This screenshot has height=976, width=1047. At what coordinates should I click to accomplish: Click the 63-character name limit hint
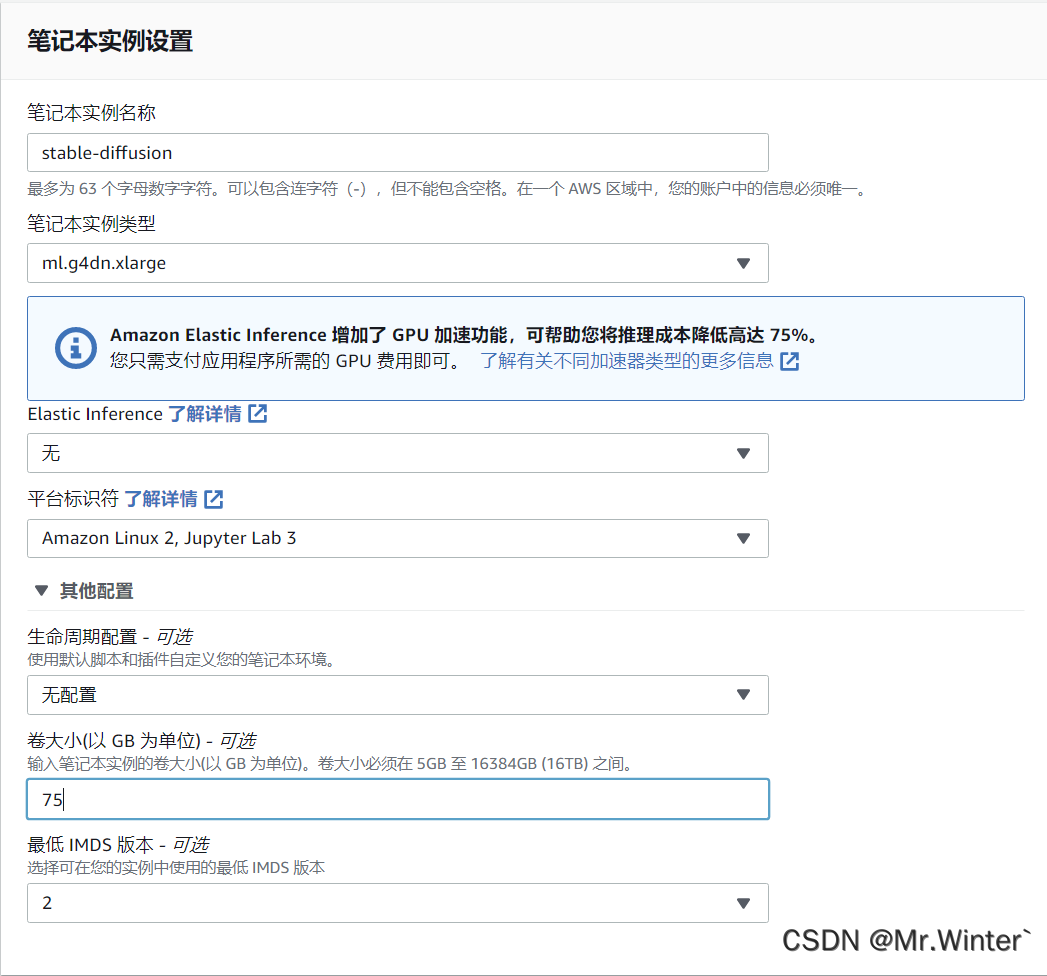pos(447,189)
